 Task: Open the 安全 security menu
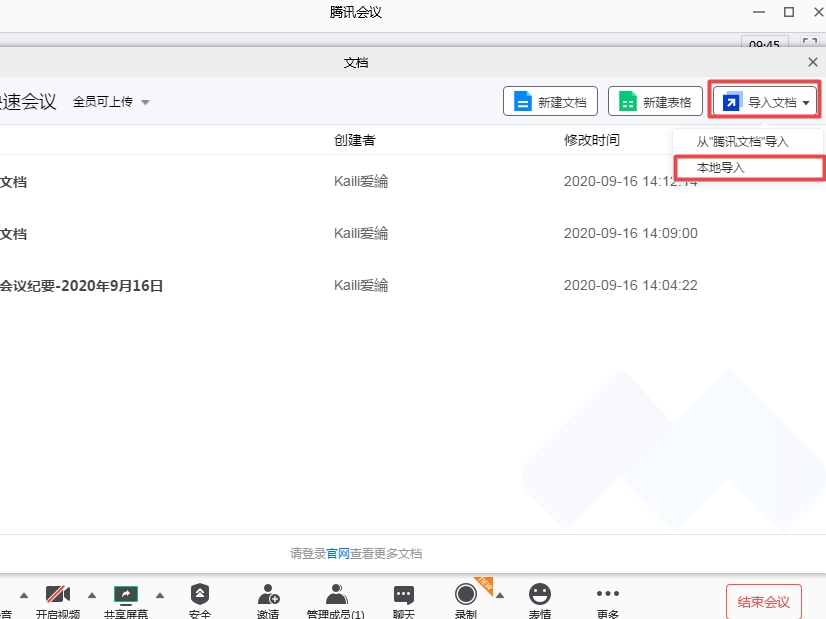(x=200, y=600)
